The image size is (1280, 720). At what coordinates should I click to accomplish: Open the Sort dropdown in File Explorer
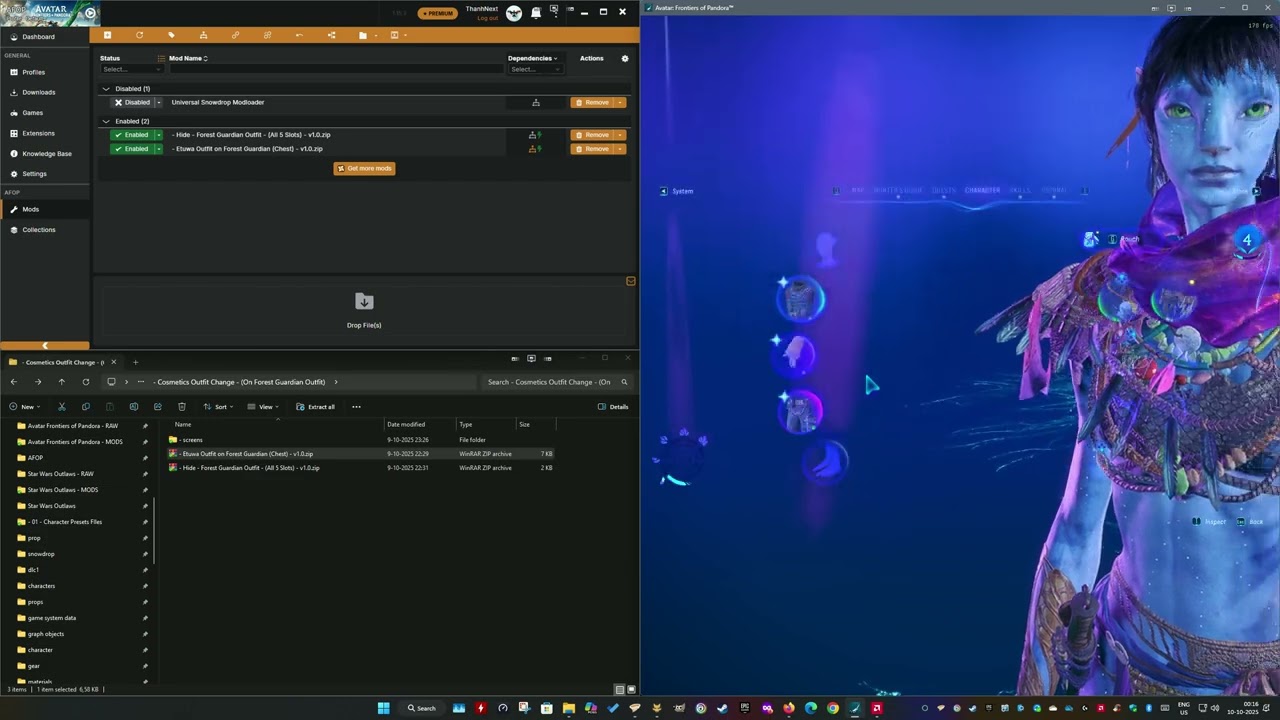click(218, 407)
